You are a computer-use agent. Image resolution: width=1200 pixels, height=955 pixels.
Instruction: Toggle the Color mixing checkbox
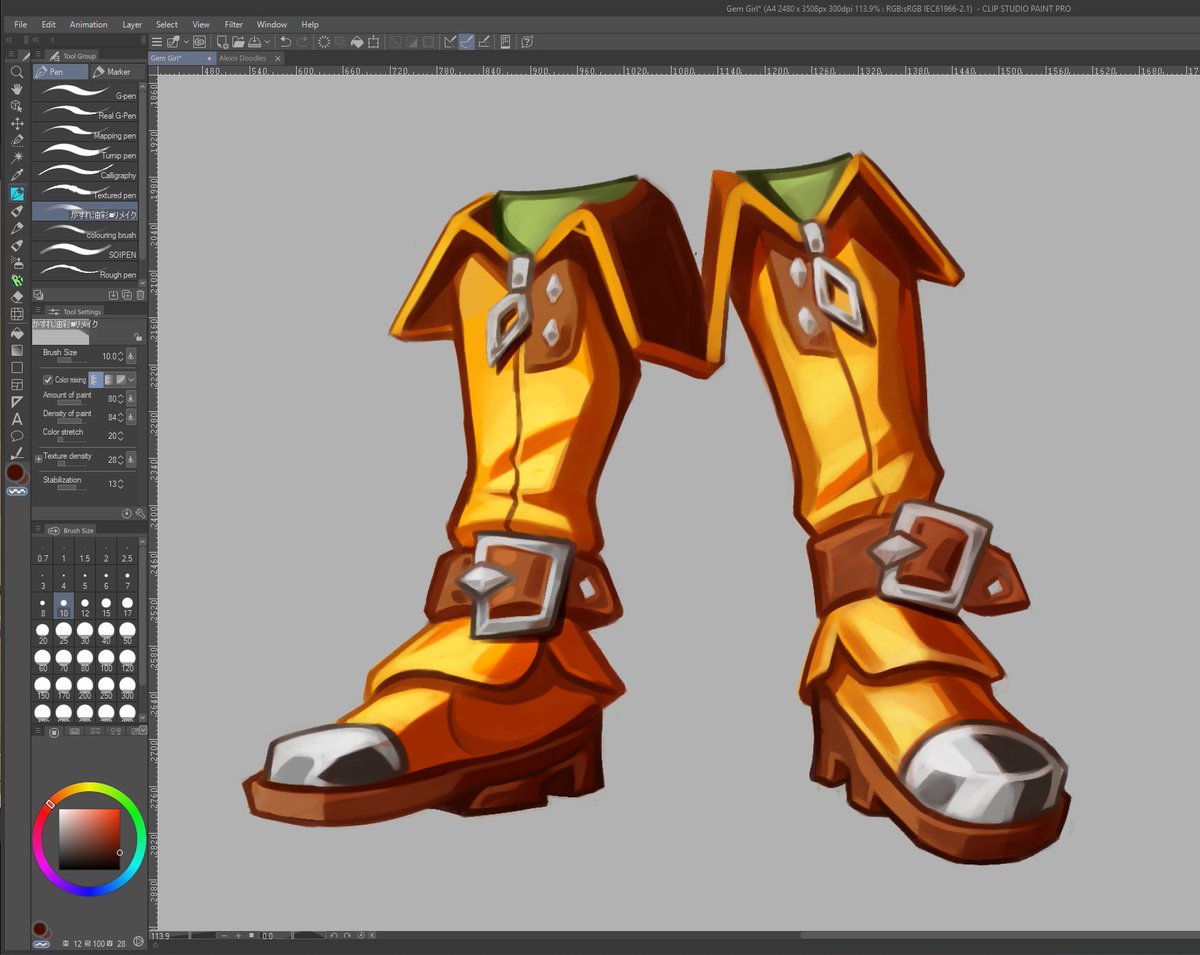[48, 380]
